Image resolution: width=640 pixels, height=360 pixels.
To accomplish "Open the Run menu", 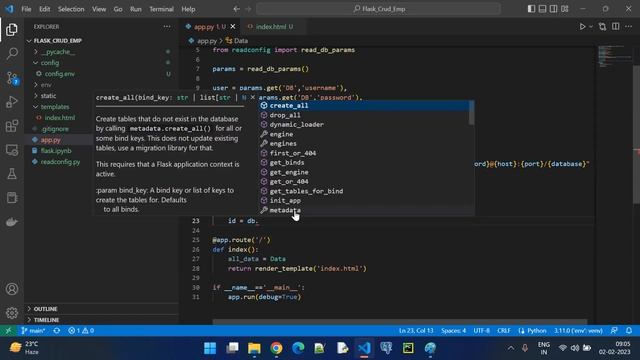I will pyautogui.click(x=136, y=9).
